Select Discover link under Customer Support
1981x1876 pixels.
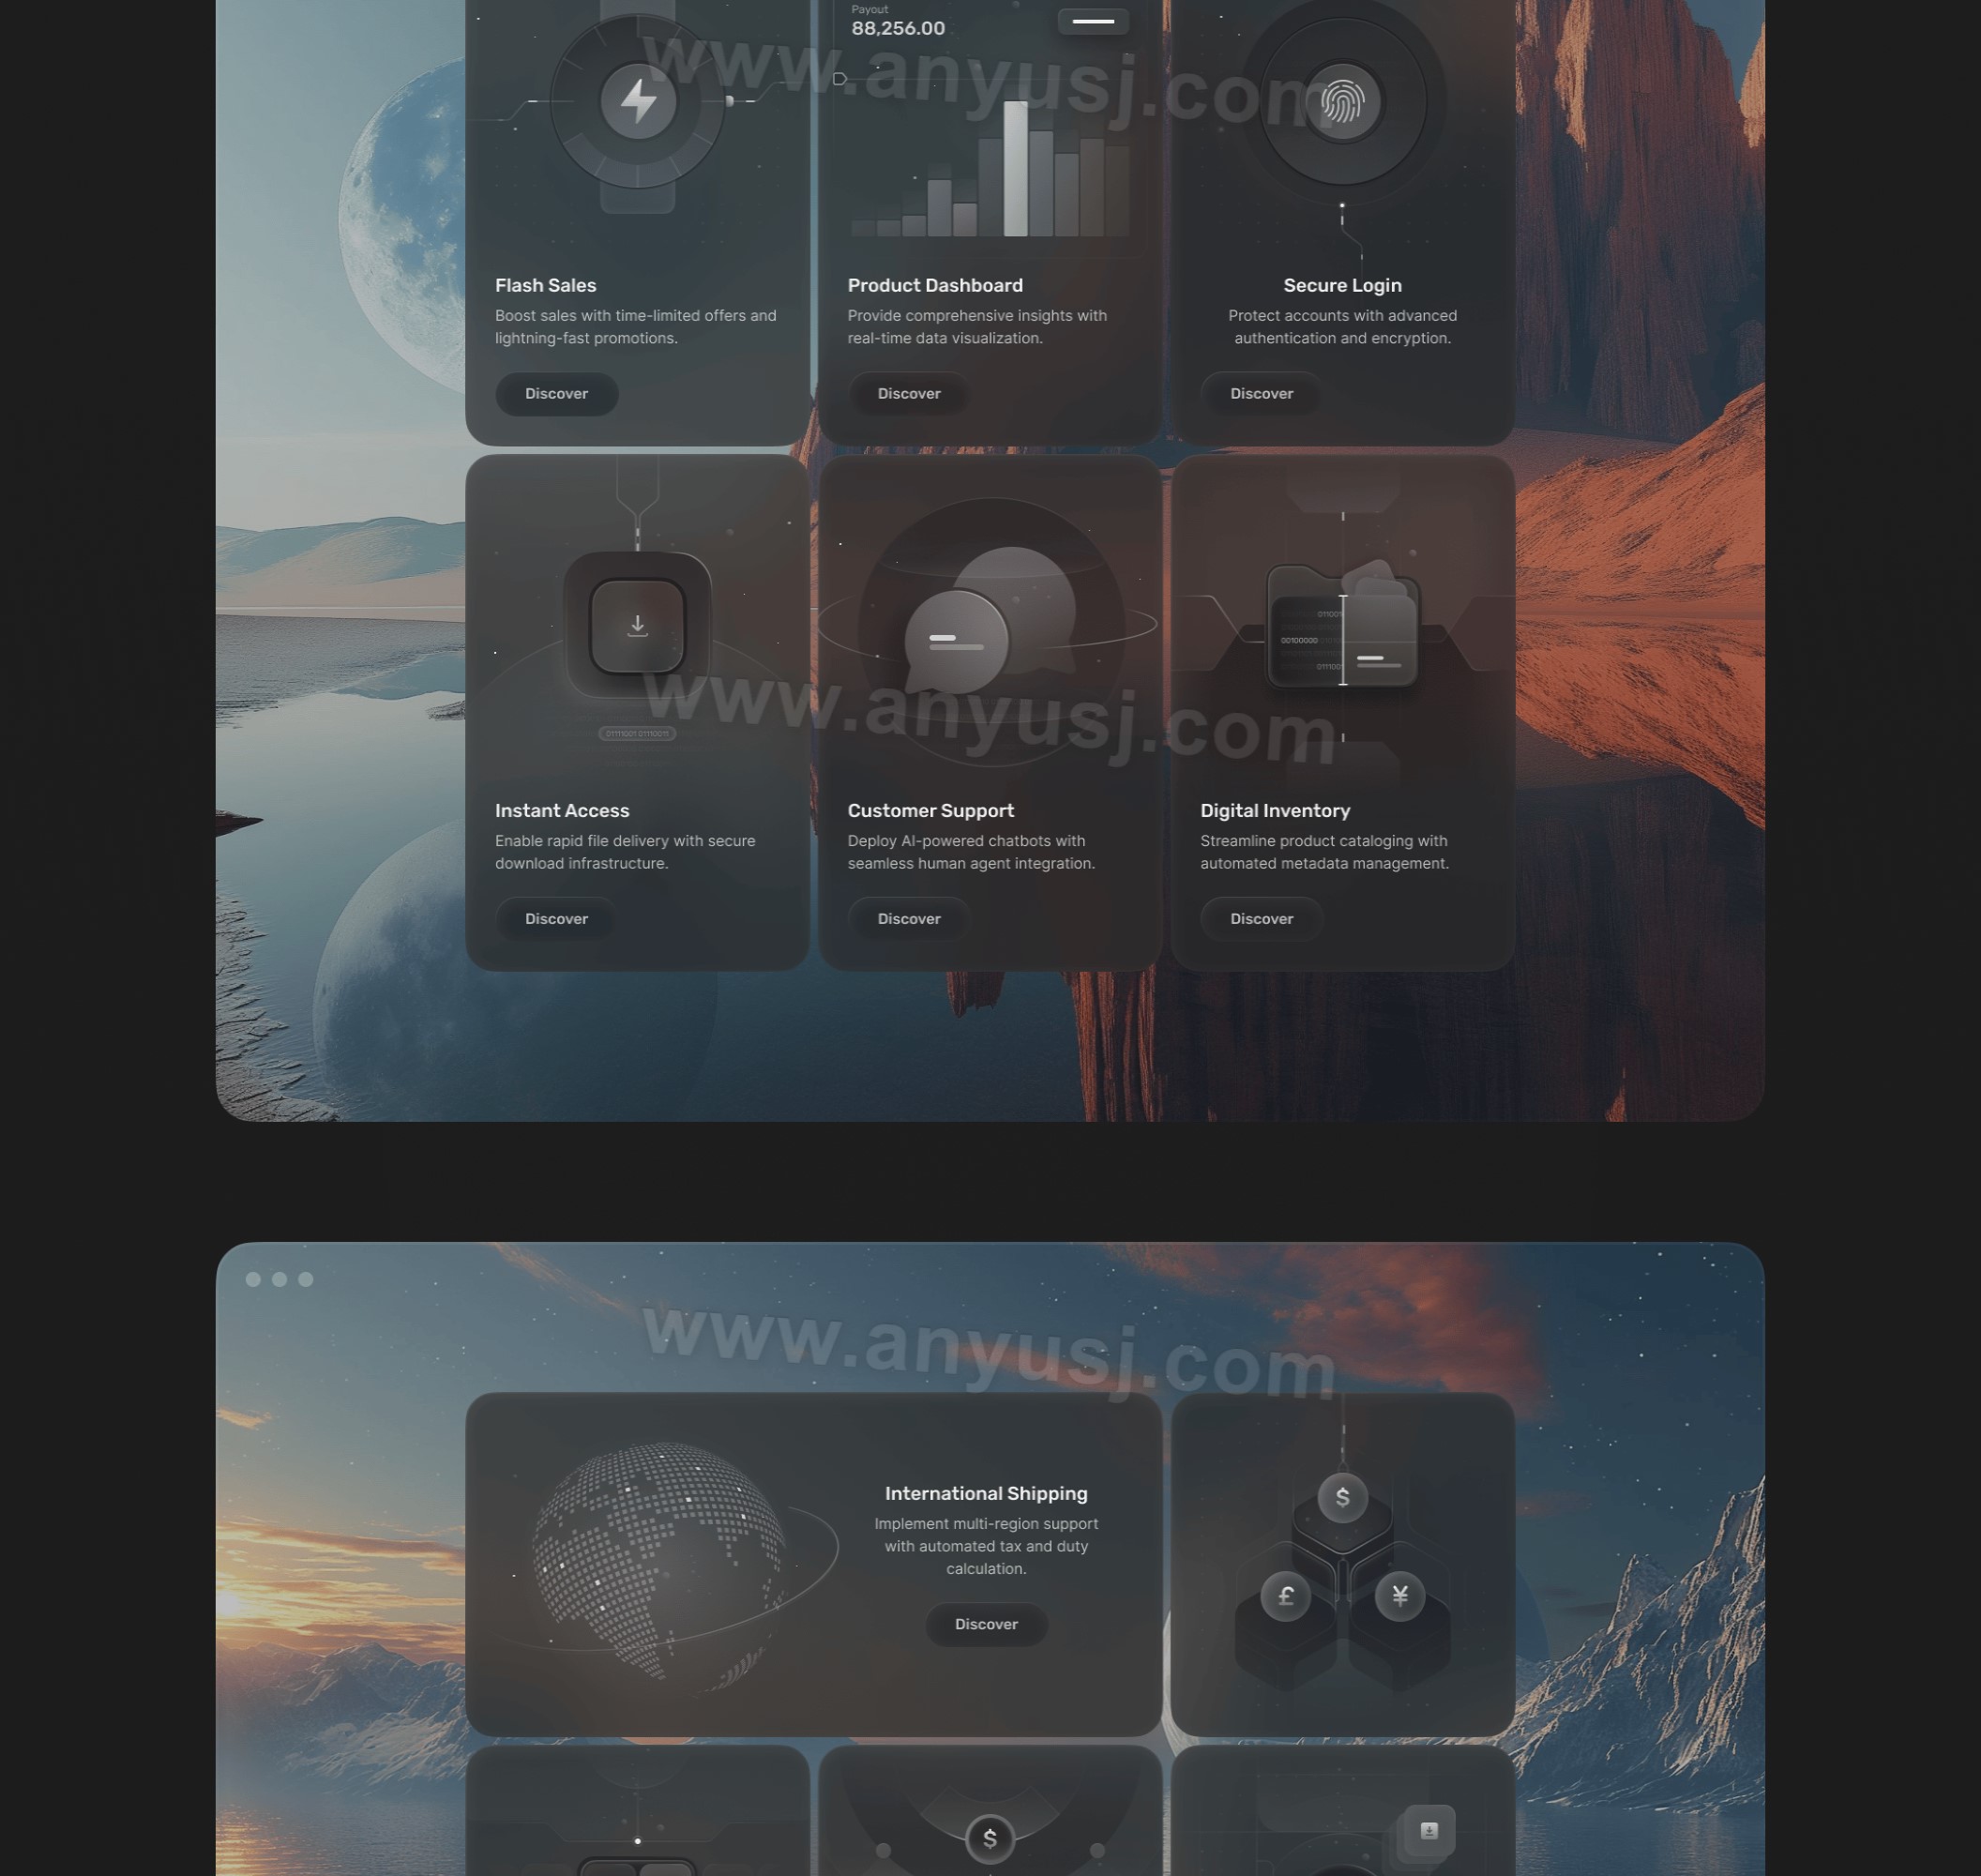coord(910,916)
